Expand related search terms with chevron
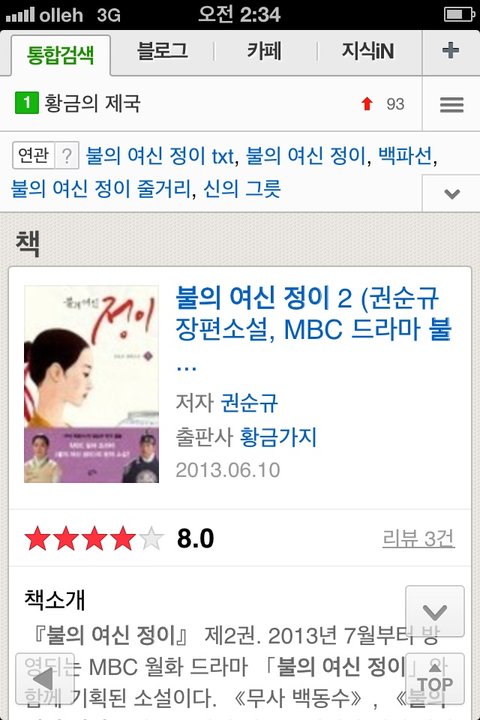The height and width of the screenshot is (720, 480). pyautogui.click(x=452, y=194)
